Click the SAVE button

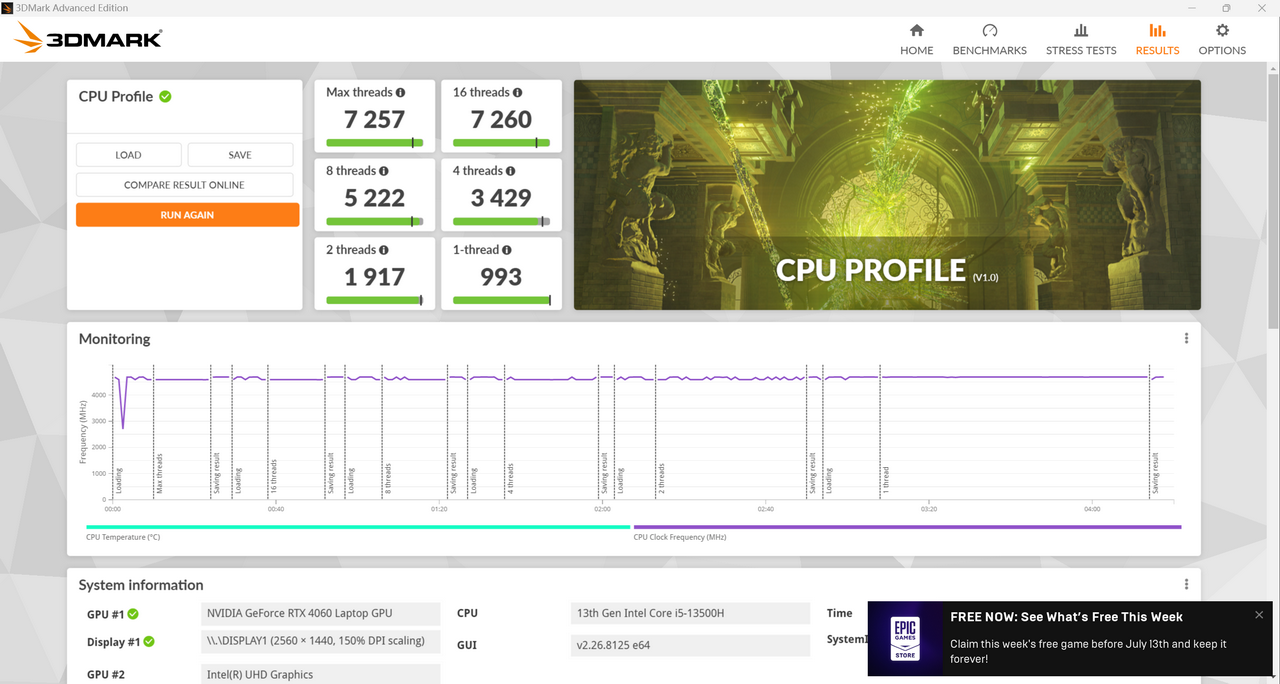coord(240,155)
